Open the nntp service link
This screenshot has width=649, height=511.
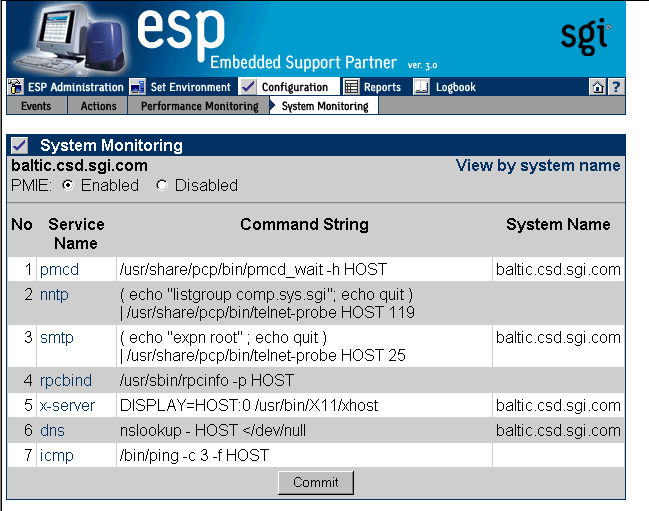click(54, 295)
